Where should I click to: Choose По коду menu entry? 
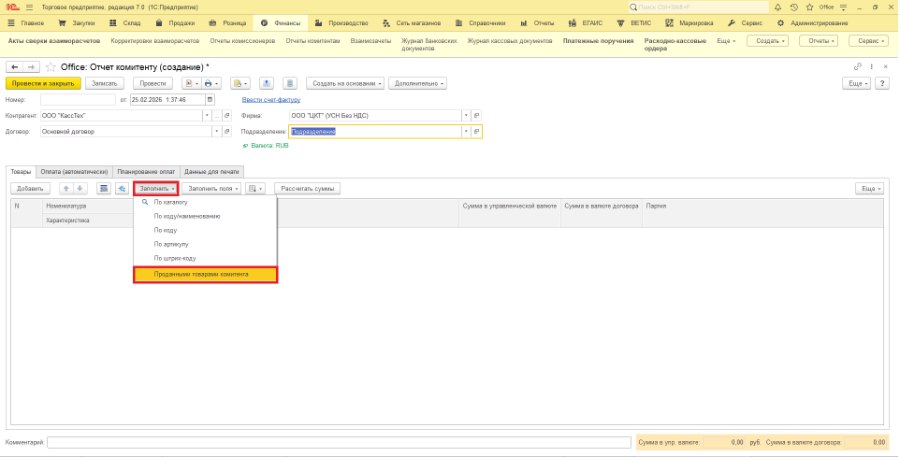click(205, 230)
